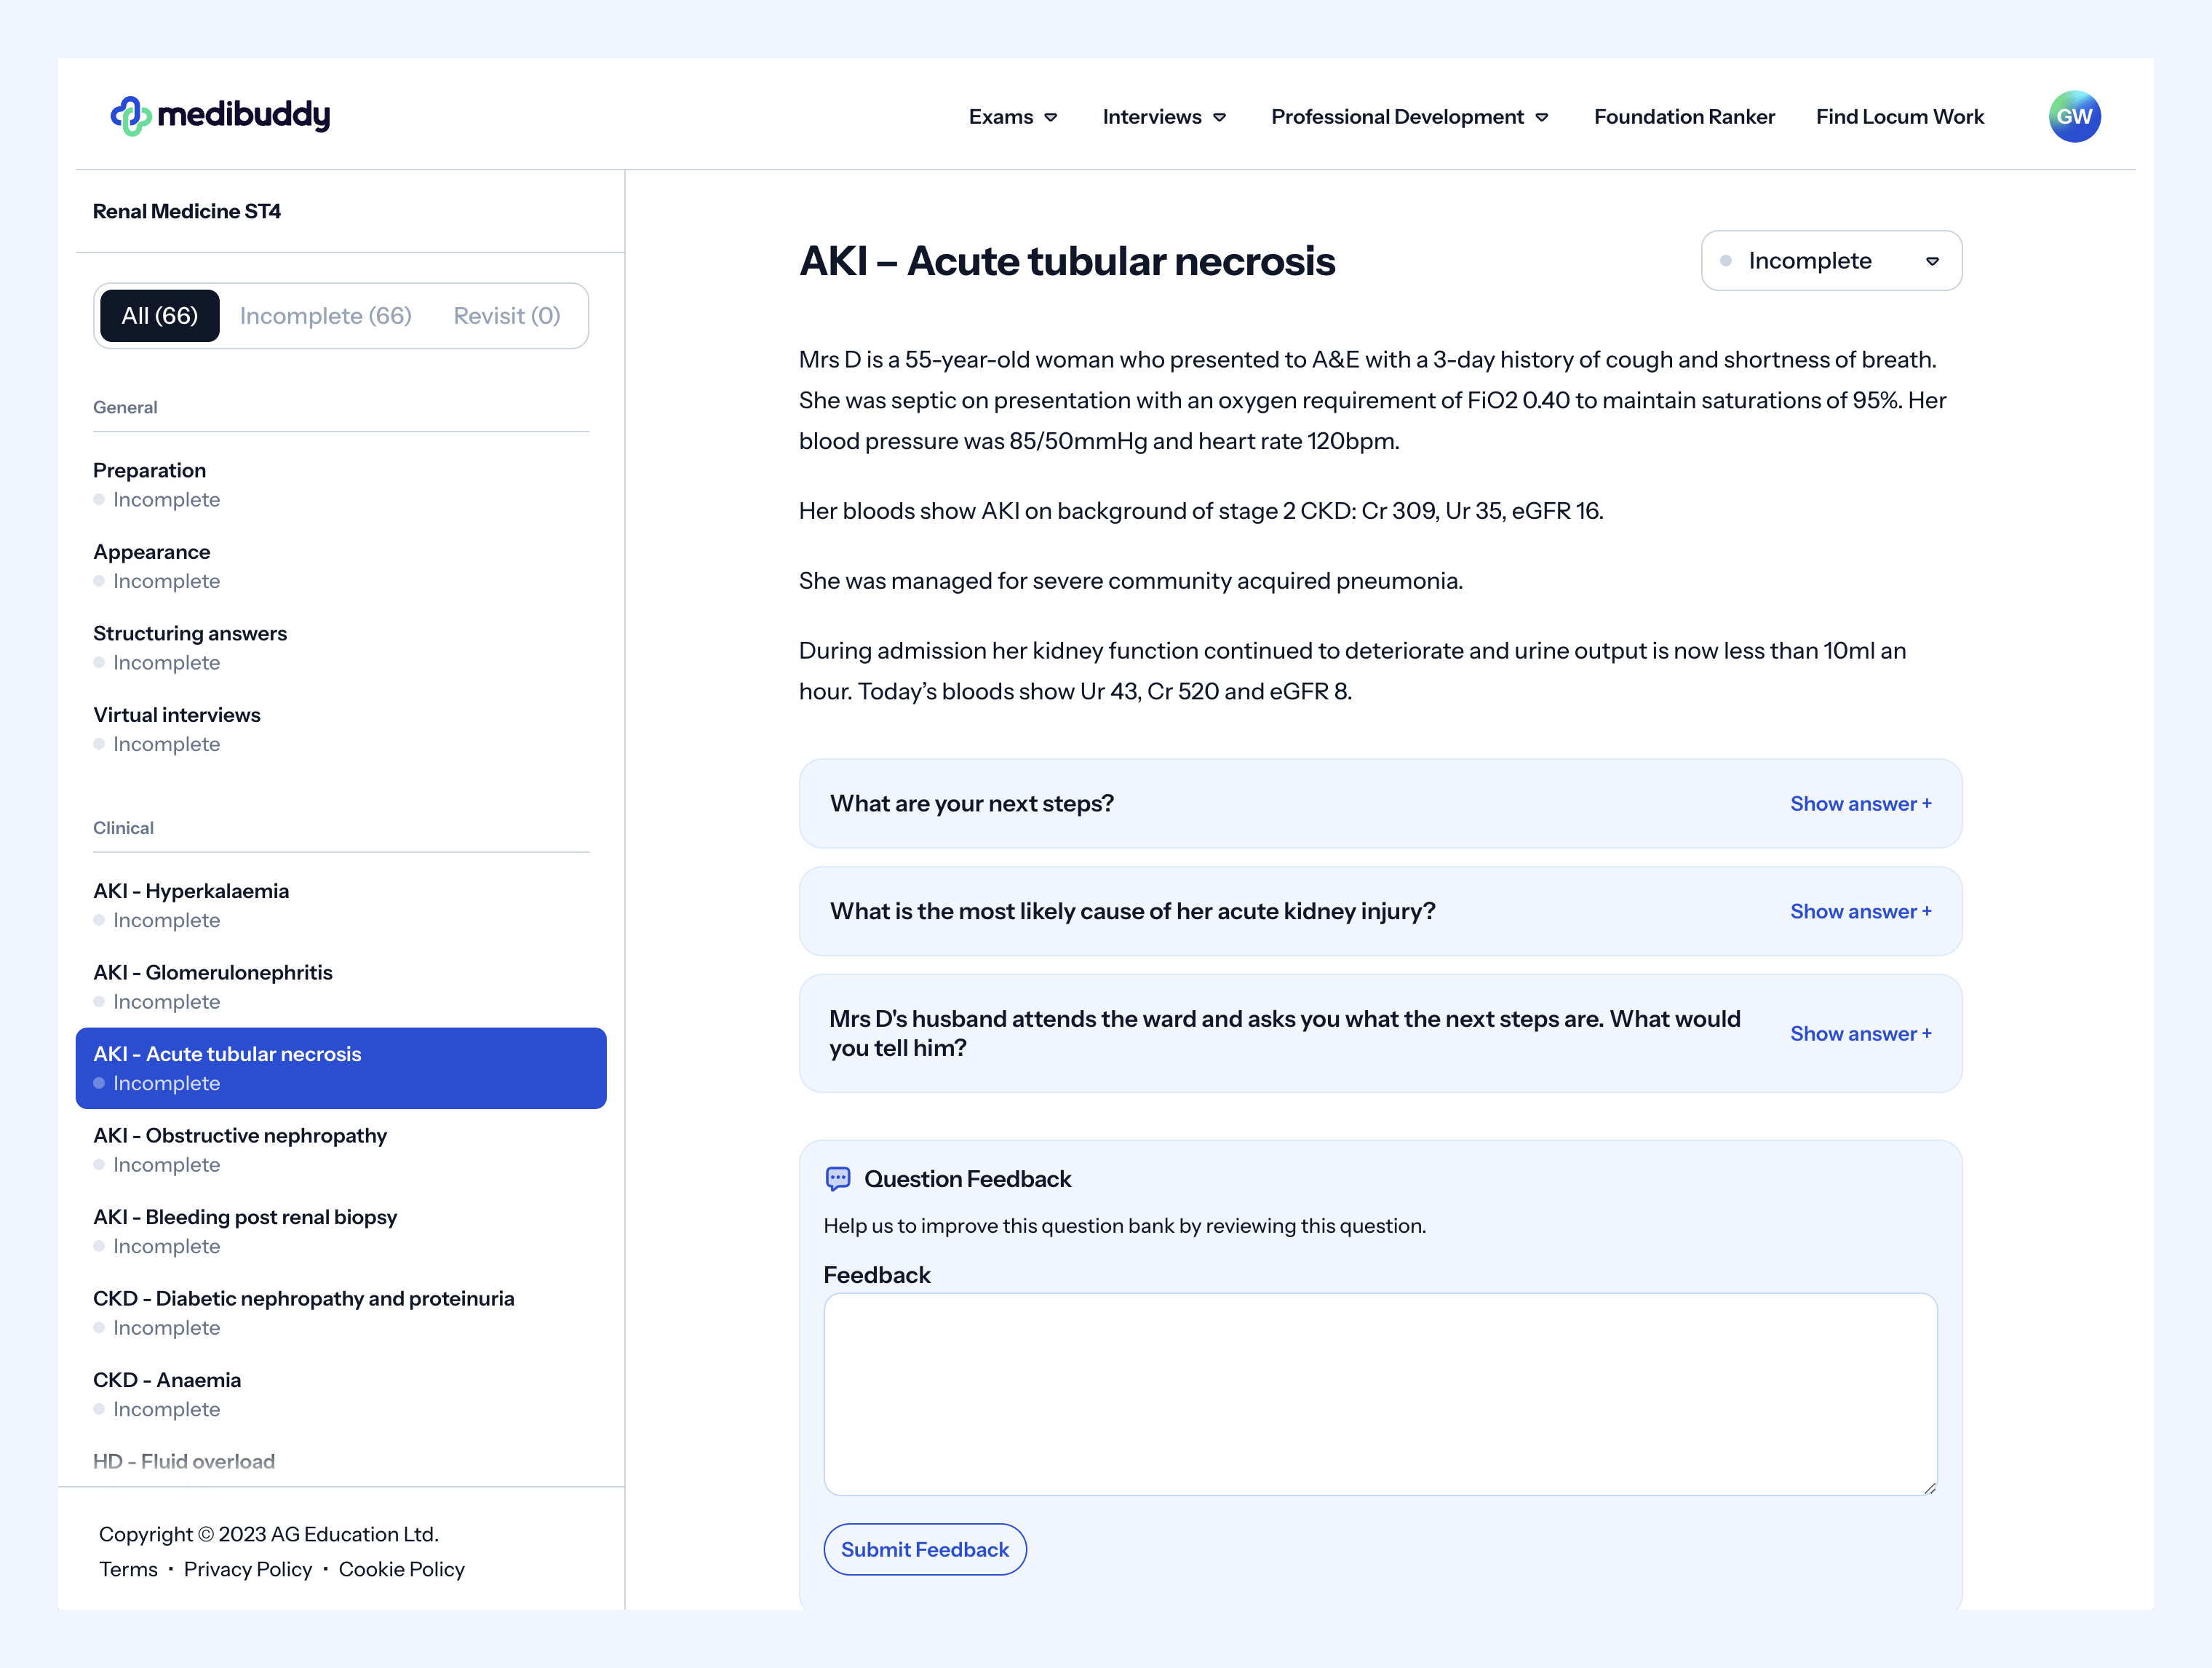Screen dimensions: 2212x1668
Task: Go to Foundation Ranker
Action: point(1684,117)
